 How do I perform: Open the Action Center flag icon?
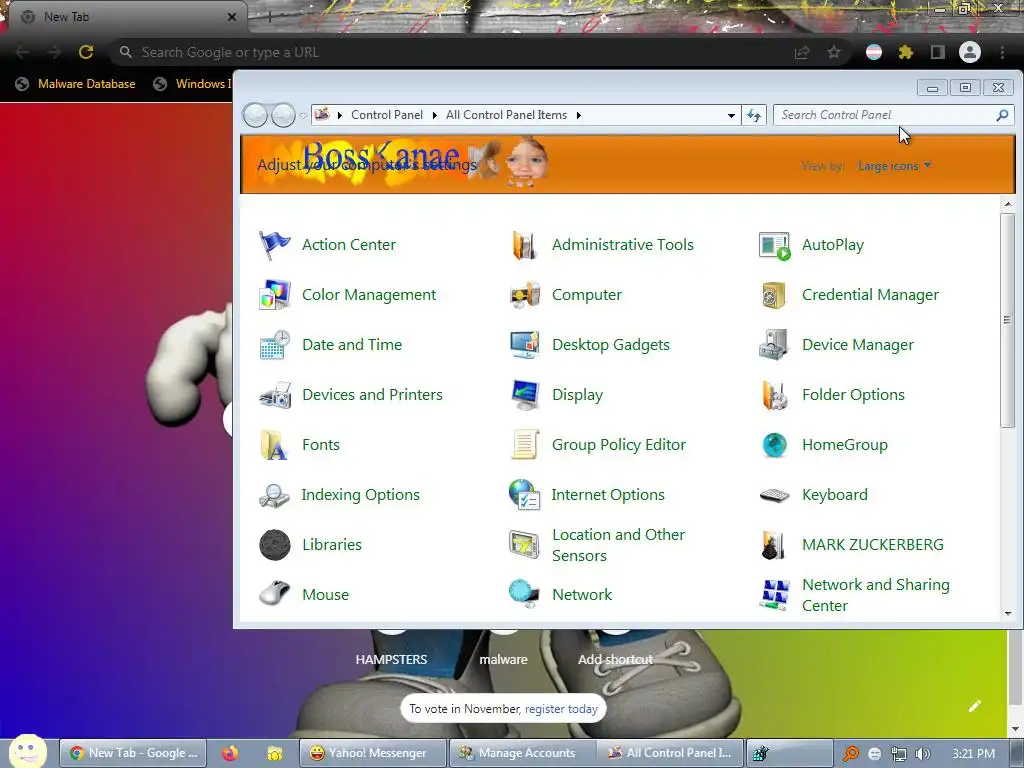pos(274,245)
